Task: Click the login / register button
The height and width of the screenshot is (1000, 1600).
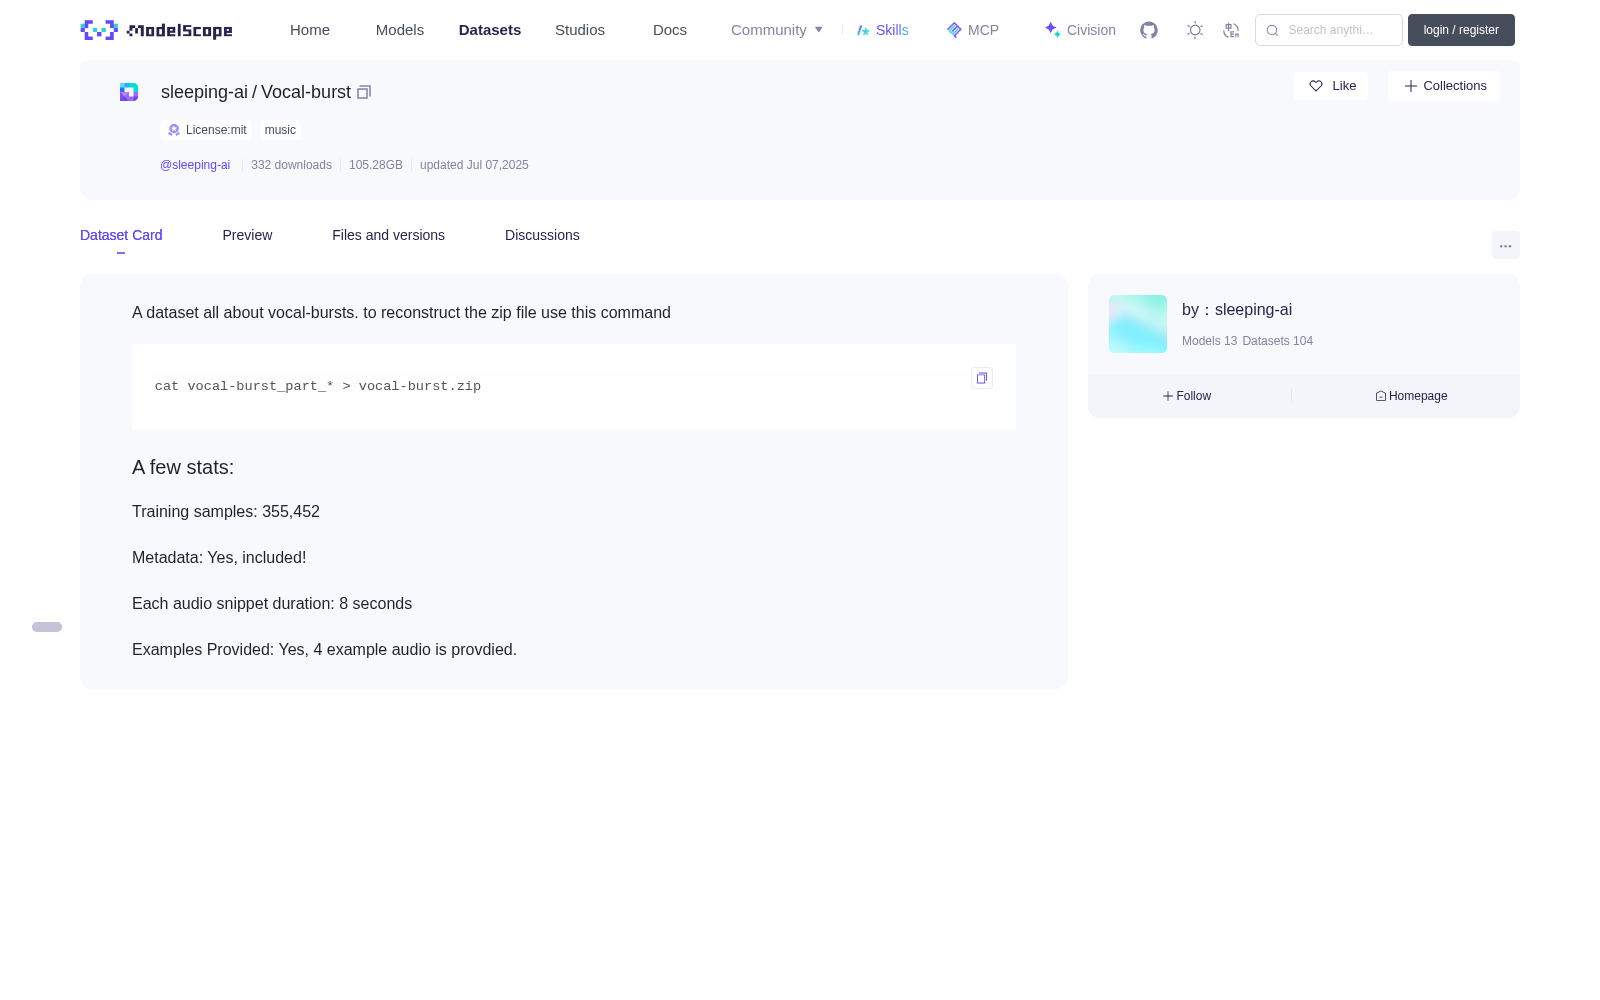Action: coord(1461,30)
